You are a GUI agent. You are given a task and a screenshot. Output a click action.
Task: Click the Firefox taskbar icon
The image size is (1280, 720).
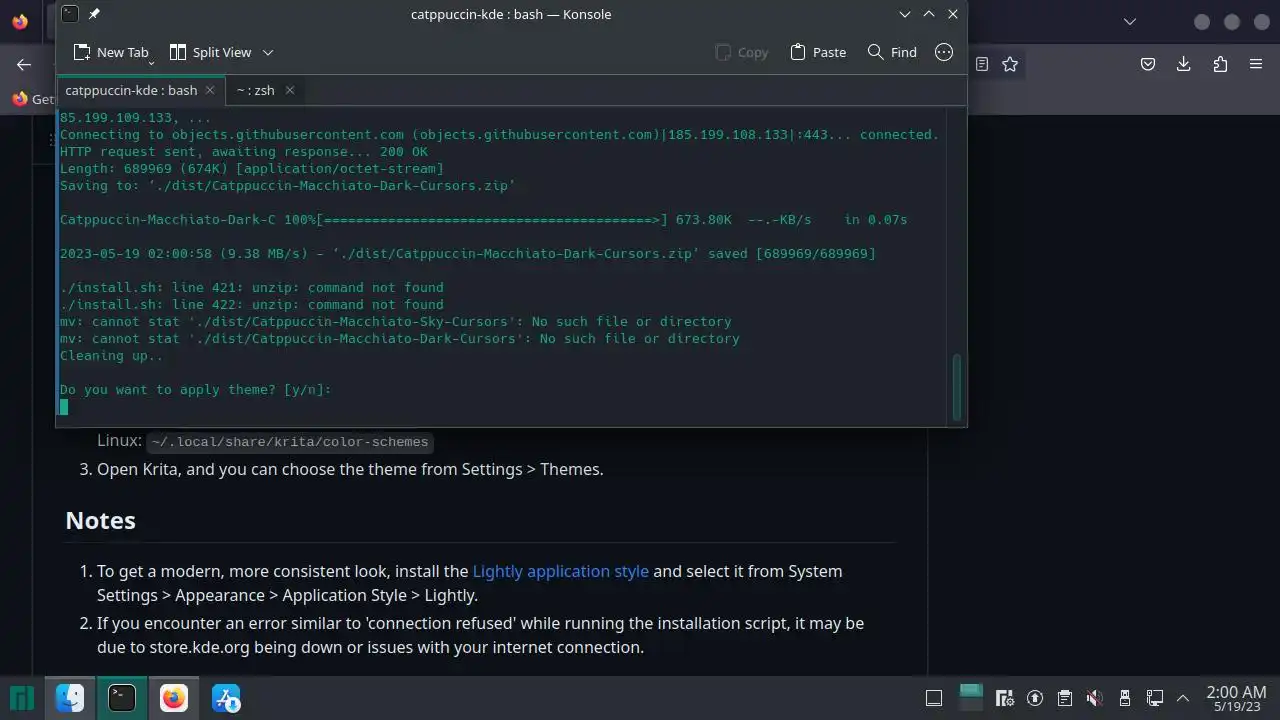pyautogui.click(x=174, y=698)
